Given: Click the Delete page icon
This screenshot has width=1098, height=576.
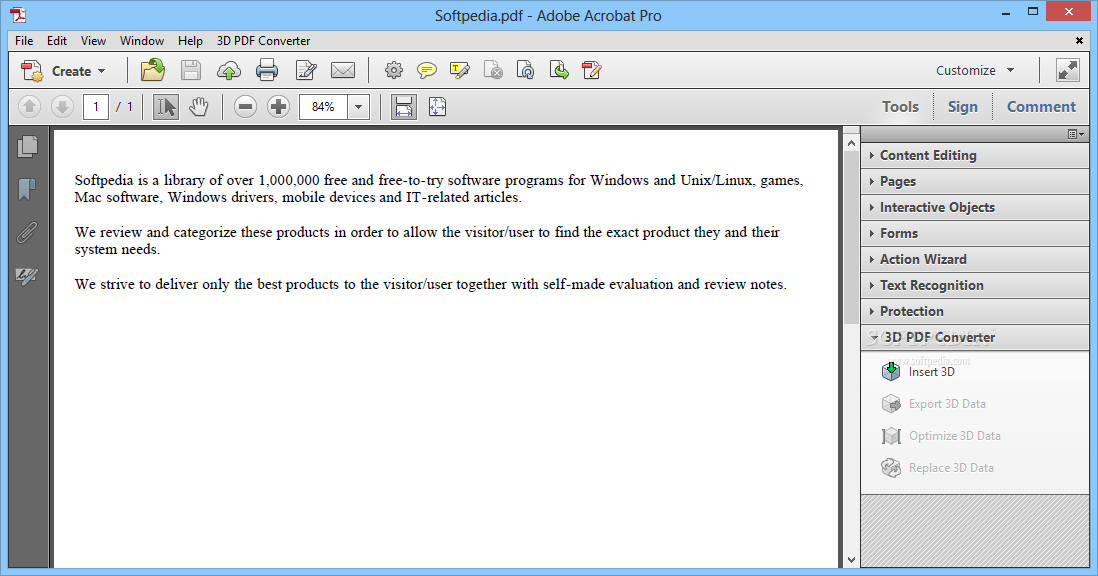Looking at the screenshot, I should click(493, 70).
